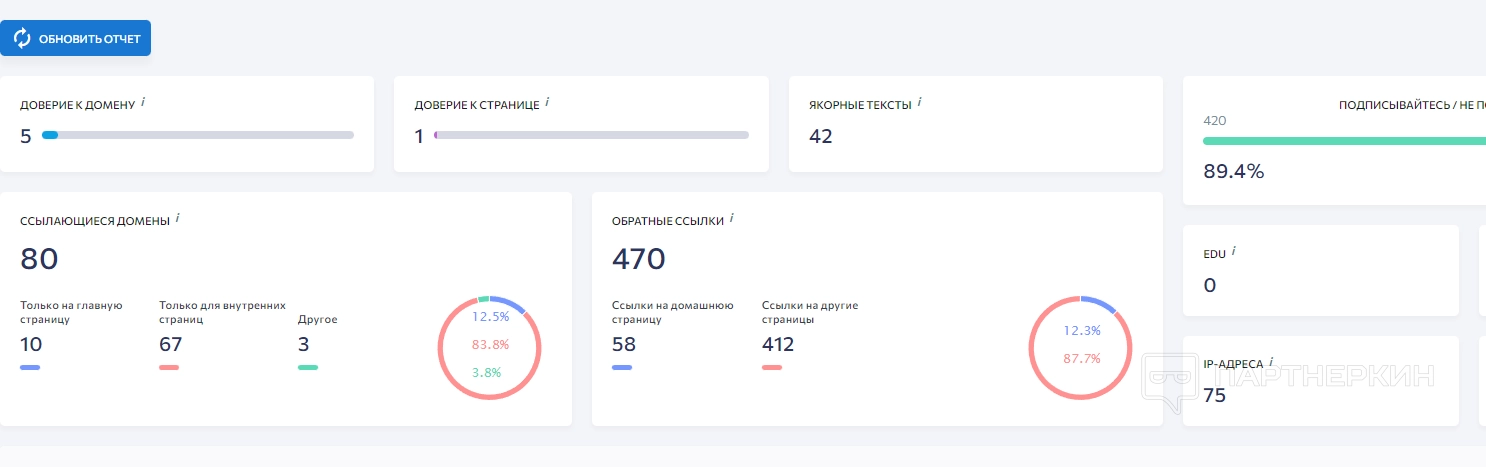Open info icon next to ДОВЕРИЕ К ДОМЕНУ
Viewport: 1486px width, 467px height.
[143, 101]
